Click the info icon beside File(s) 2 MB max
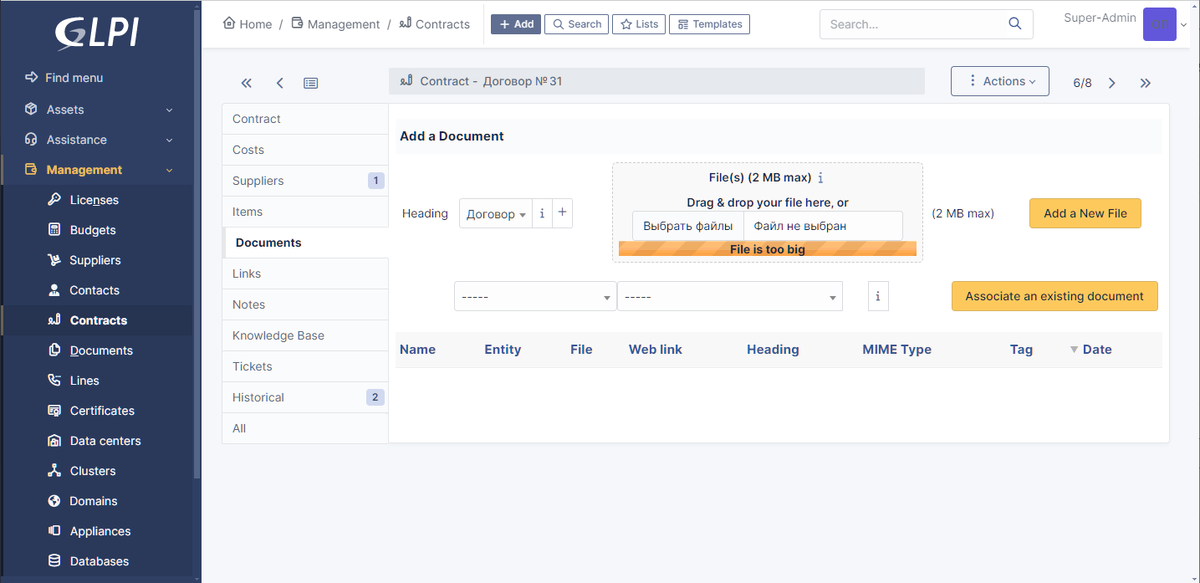Viewport: 1200px width, 583px height. pos(820,178)
